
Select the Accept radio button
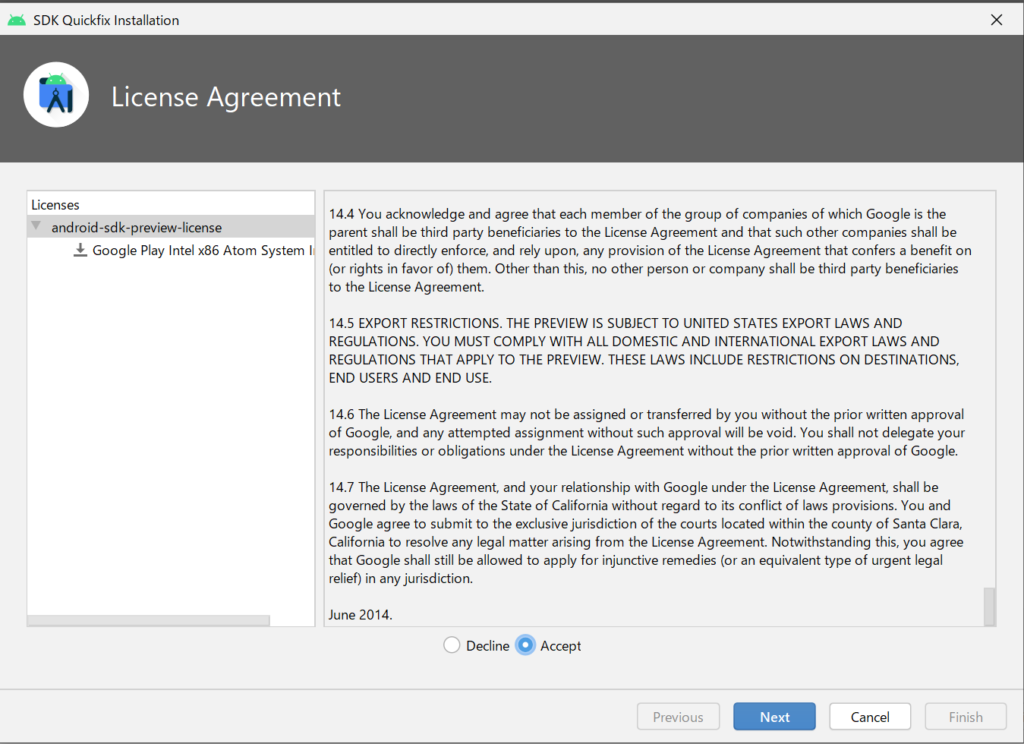tap(525, 645)
